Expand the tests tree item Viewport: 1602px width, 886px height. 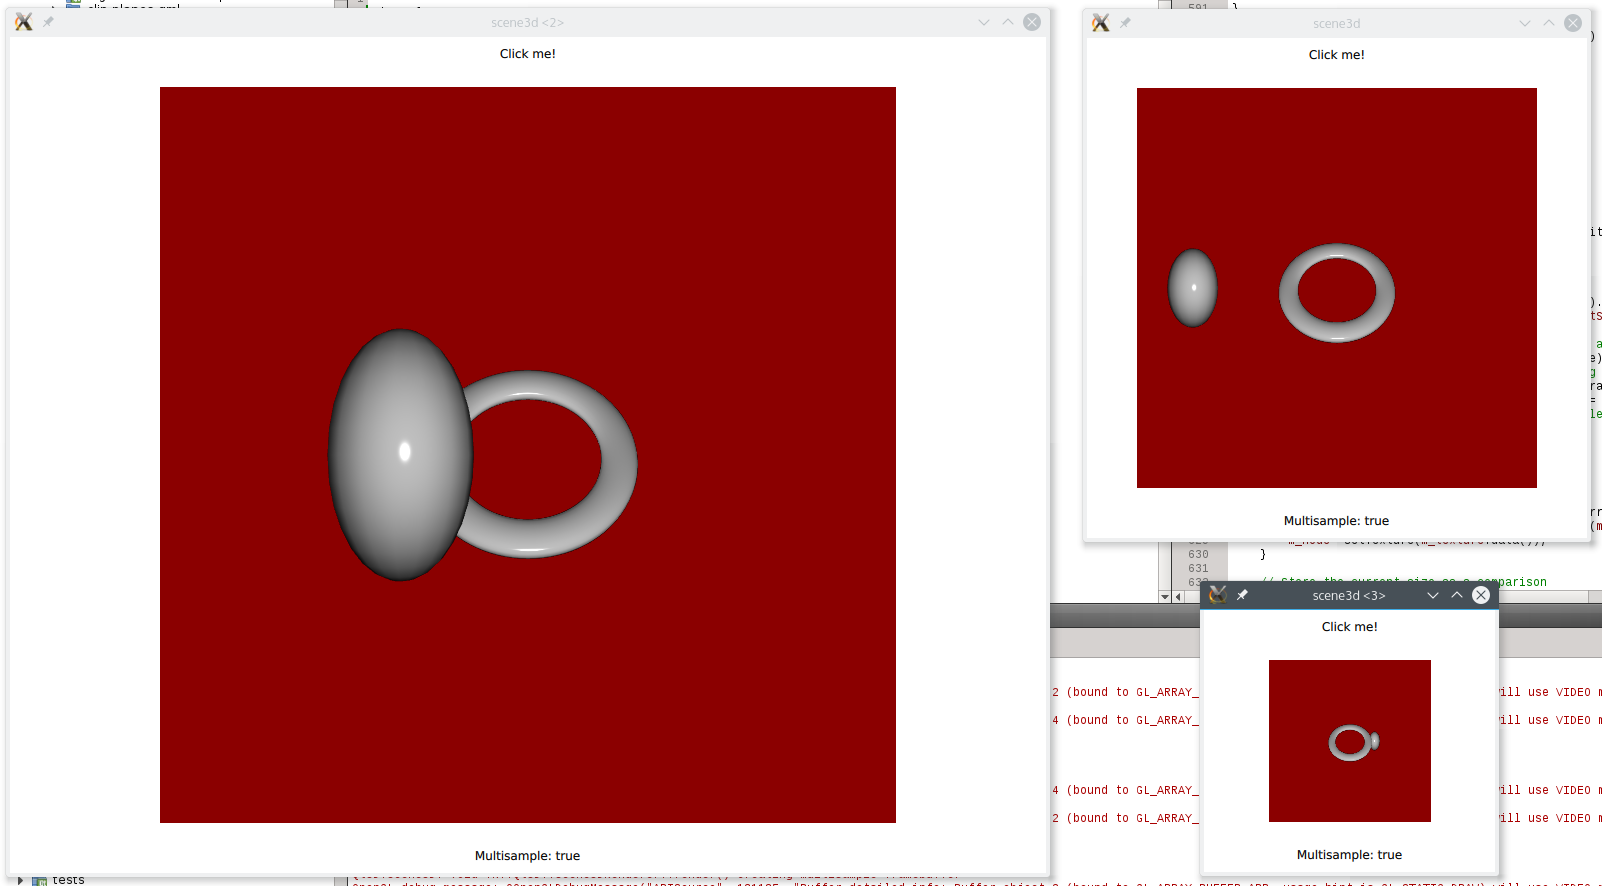pos(20,880)
